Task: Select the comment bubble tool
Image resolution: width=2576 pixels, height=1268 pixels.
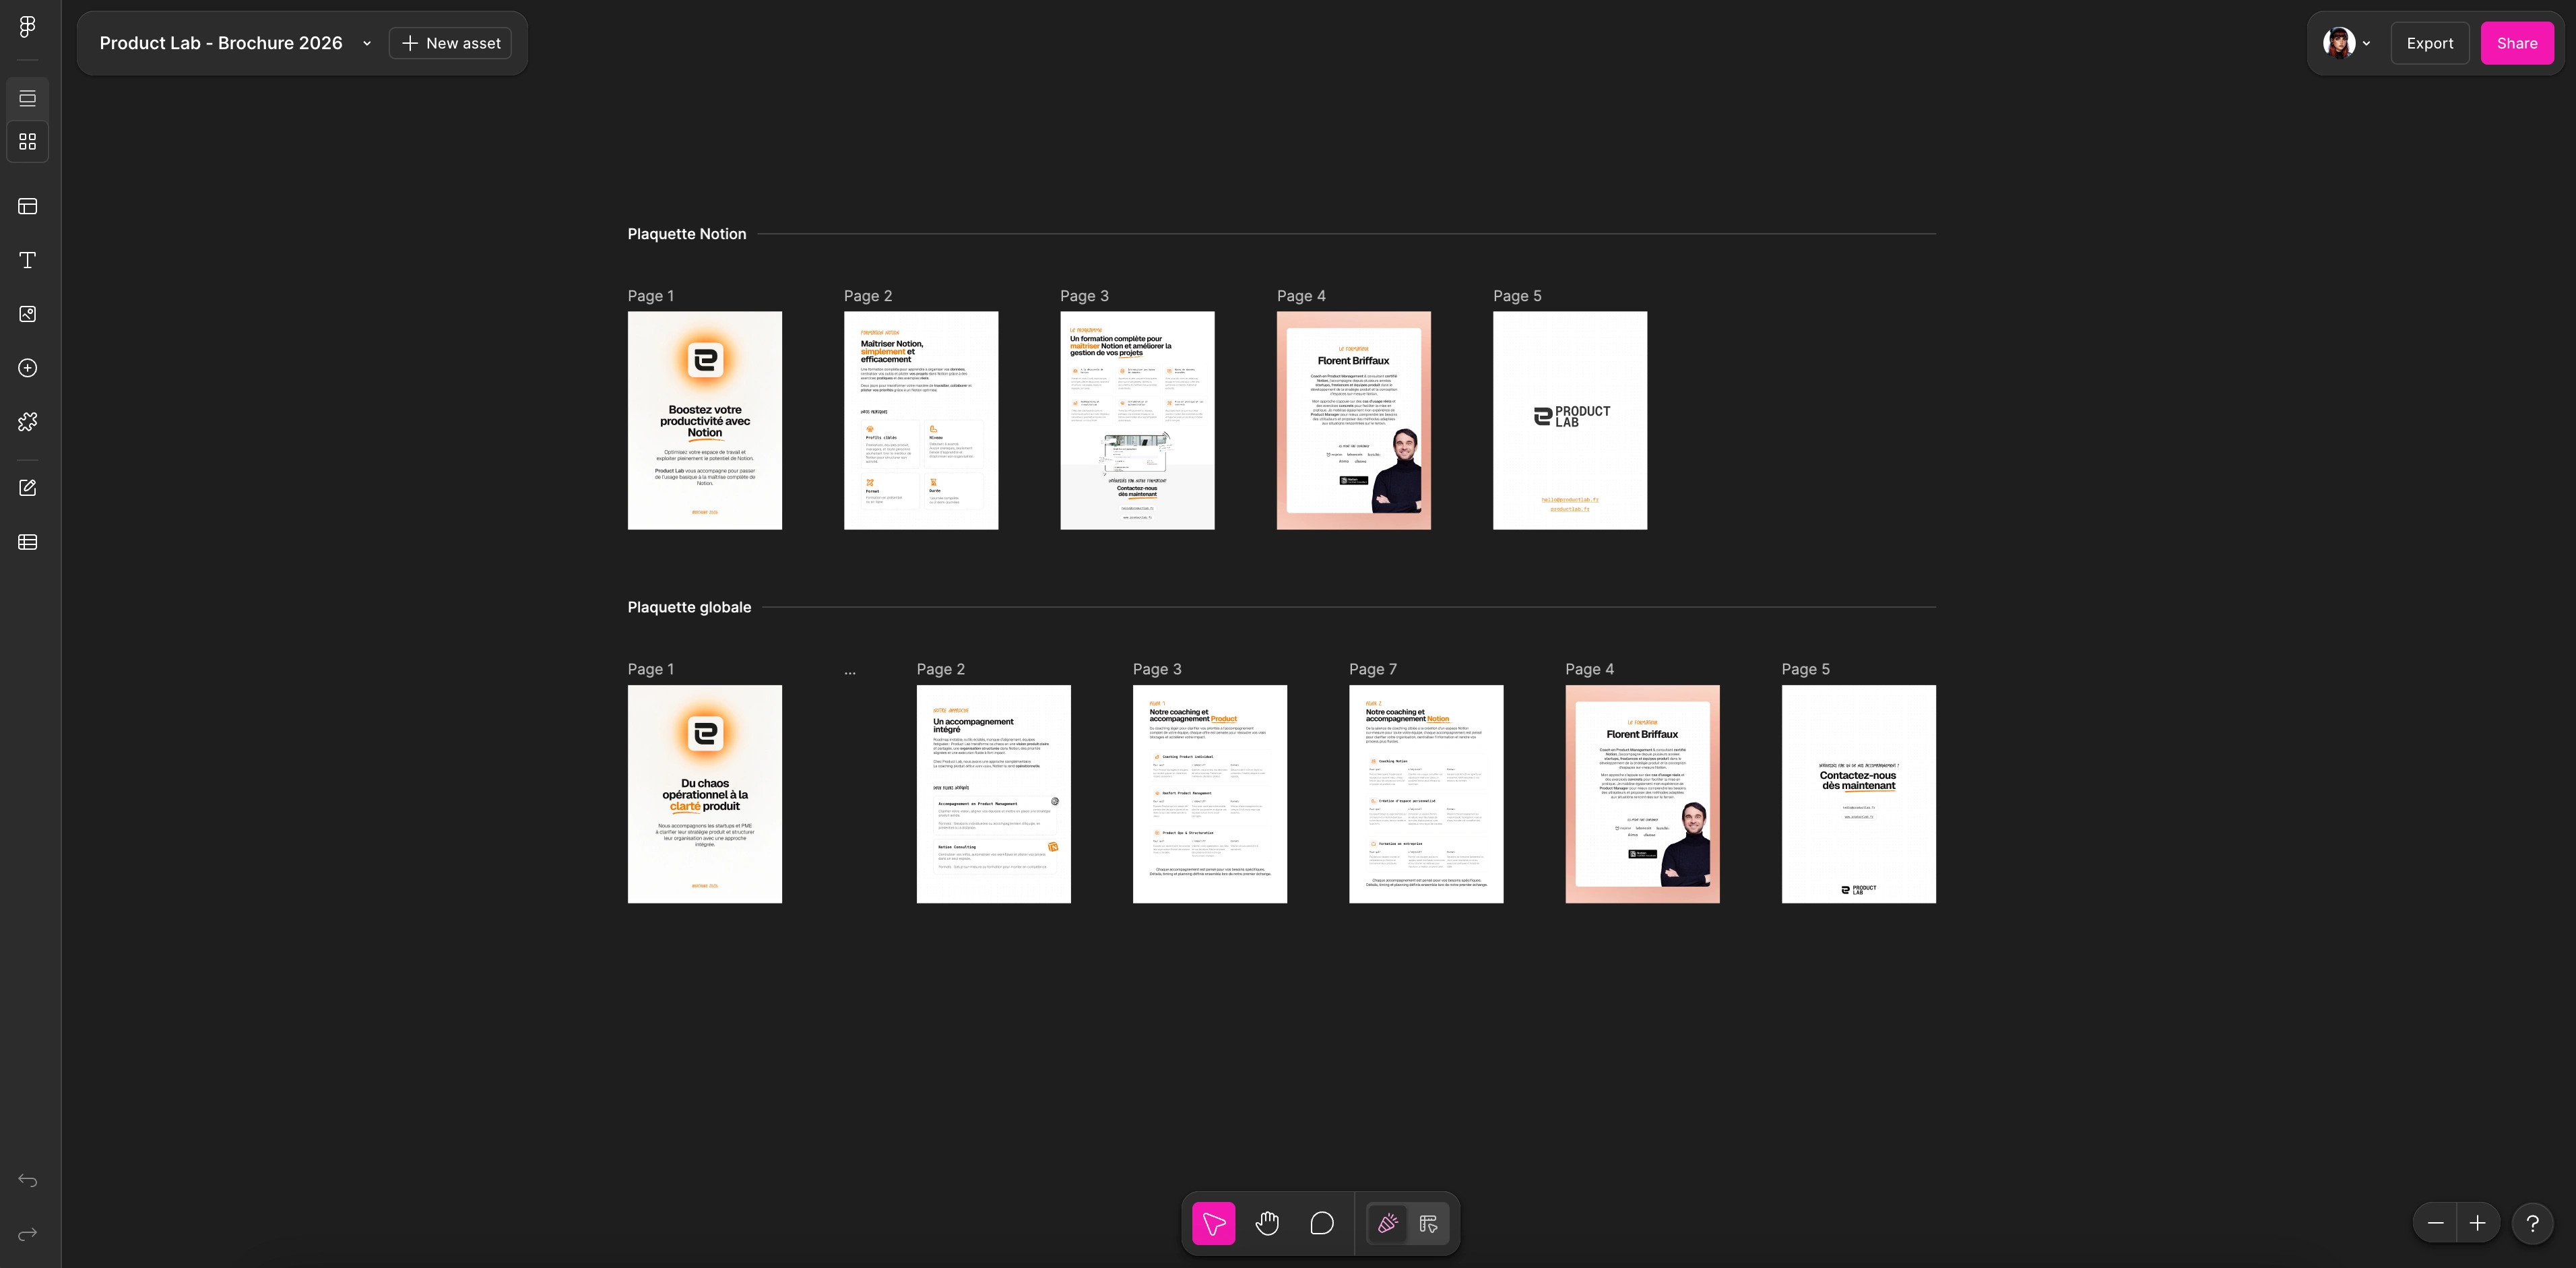Action: [x=1321, y=1223]
